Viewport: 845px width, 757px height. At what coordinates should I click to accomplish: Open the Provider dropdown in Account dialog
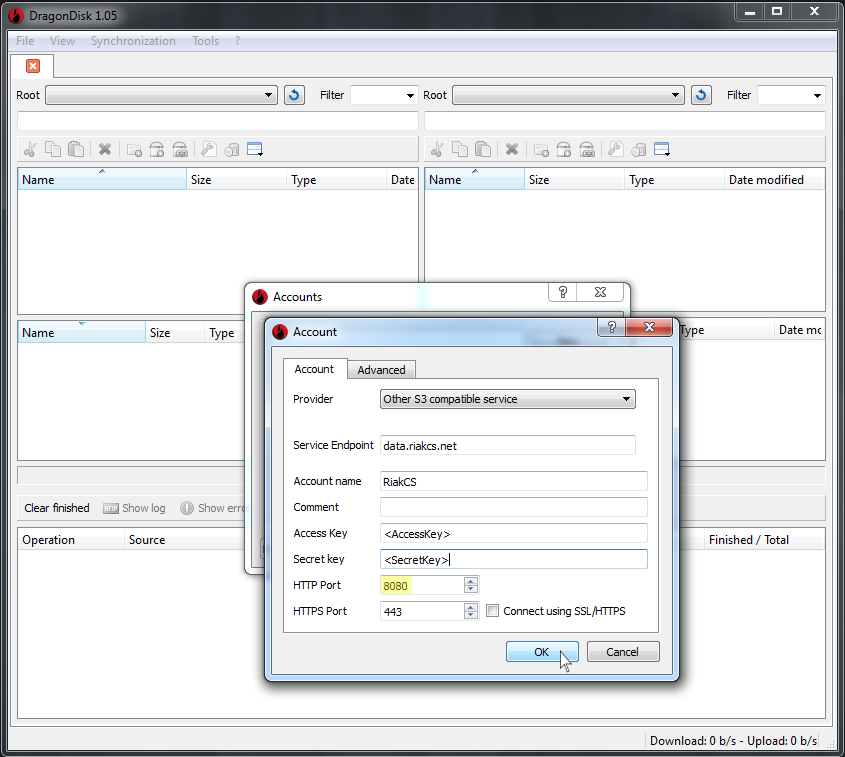pyautogui.click(x=627, y=399)
